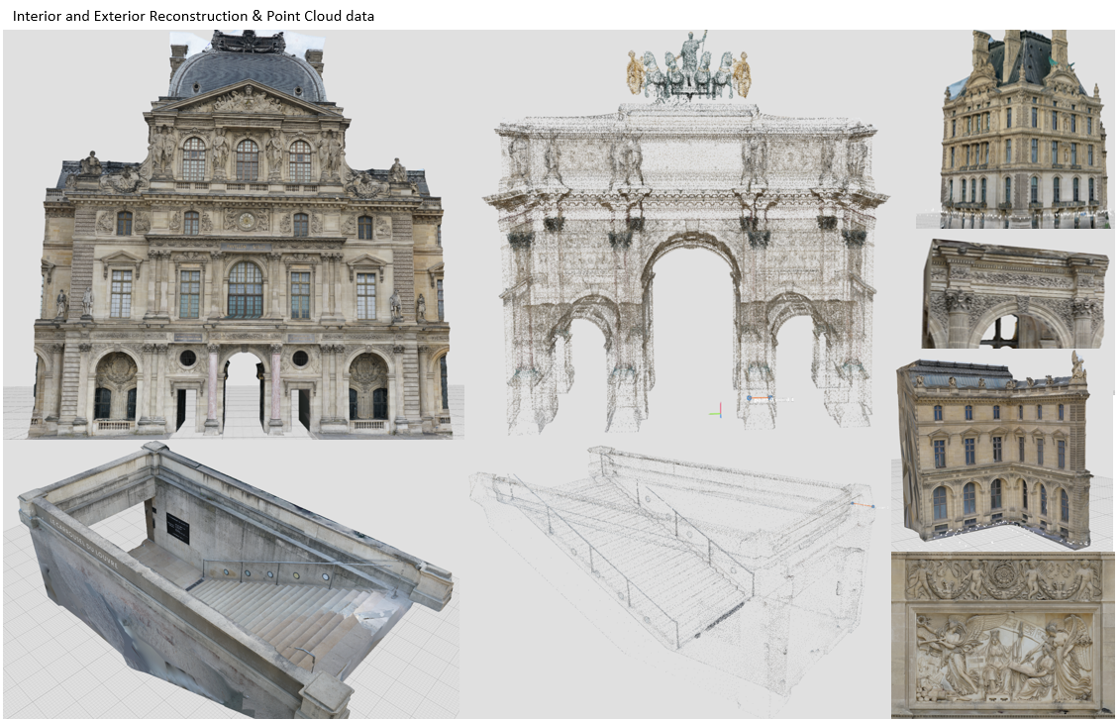Click the red vertical axis of the gizmo
This screenshot has height=720, width=1120.
click(x=721, y=406)
